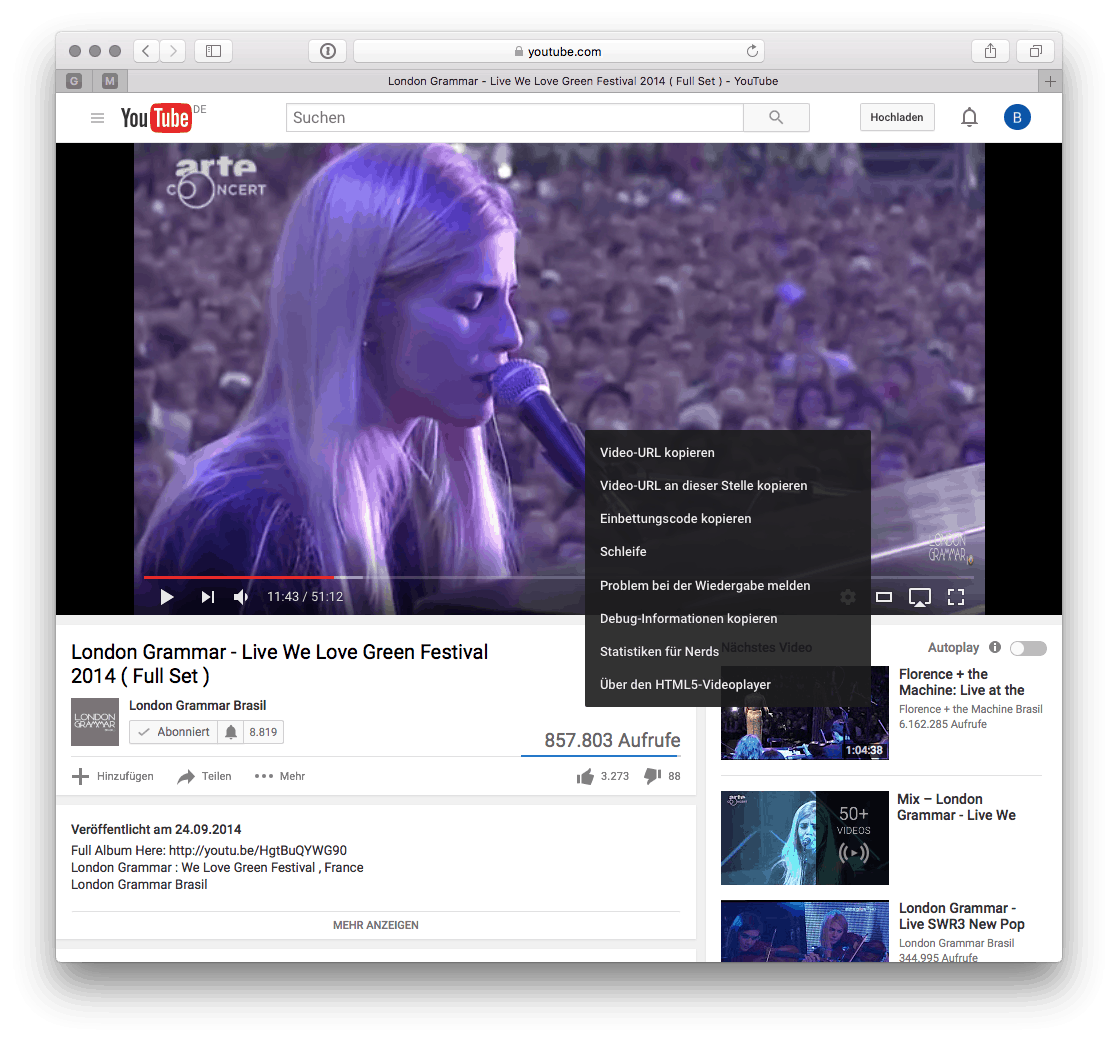Expand the Mehr options menu
The image size is (1118, 1042).
[x=280, y=776]
